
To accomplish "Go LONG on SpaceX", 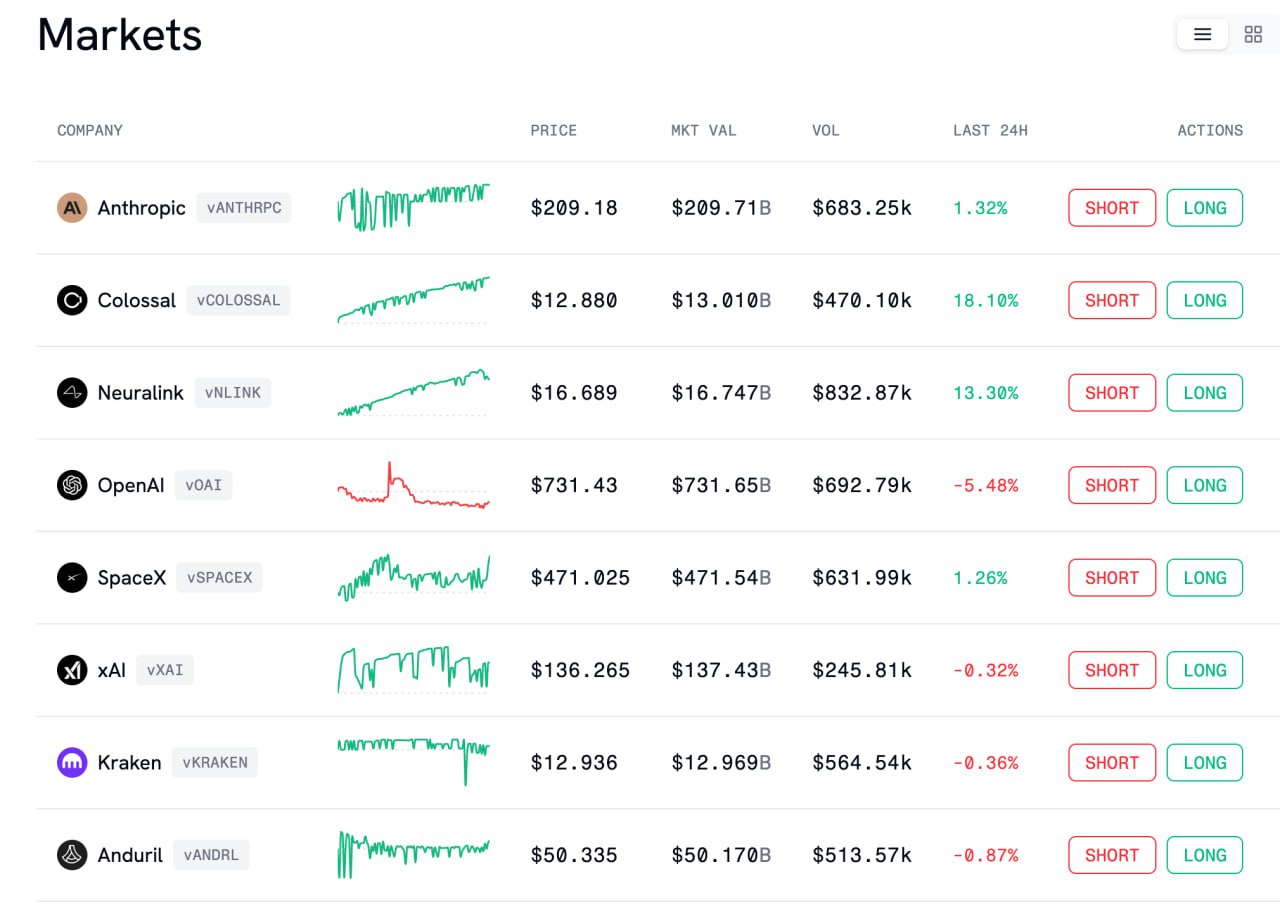I will pos(1204,578).
